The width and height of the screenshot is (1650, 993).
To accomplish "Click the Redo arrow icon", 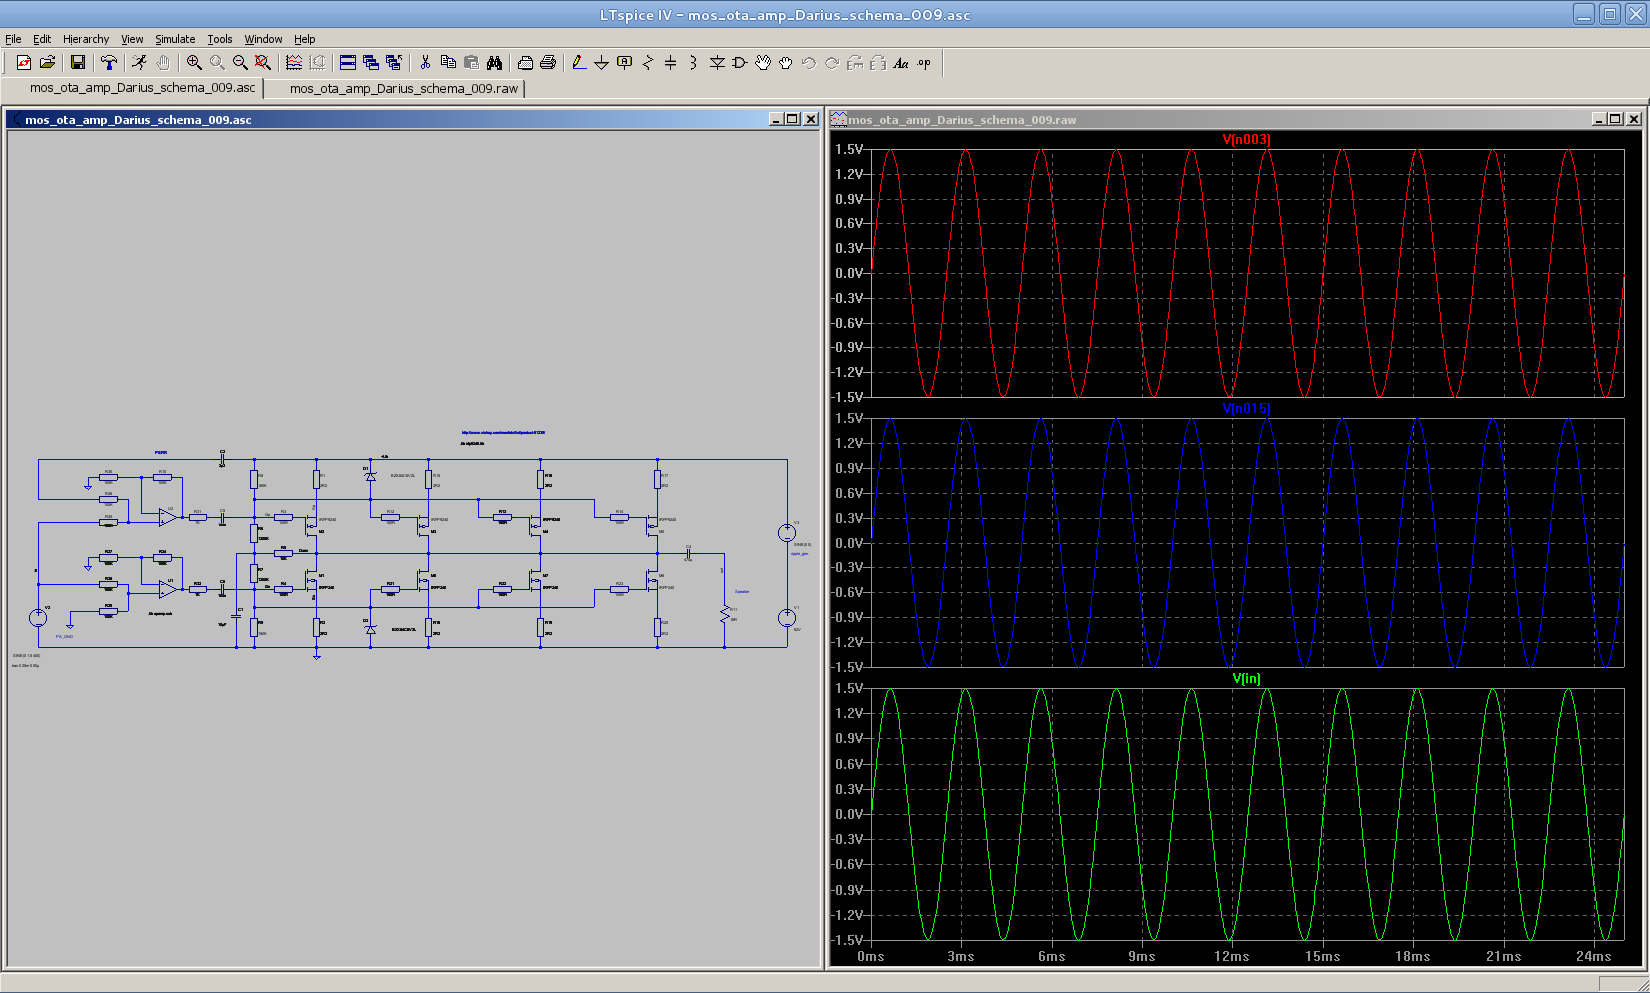I will tap(832, 62).
